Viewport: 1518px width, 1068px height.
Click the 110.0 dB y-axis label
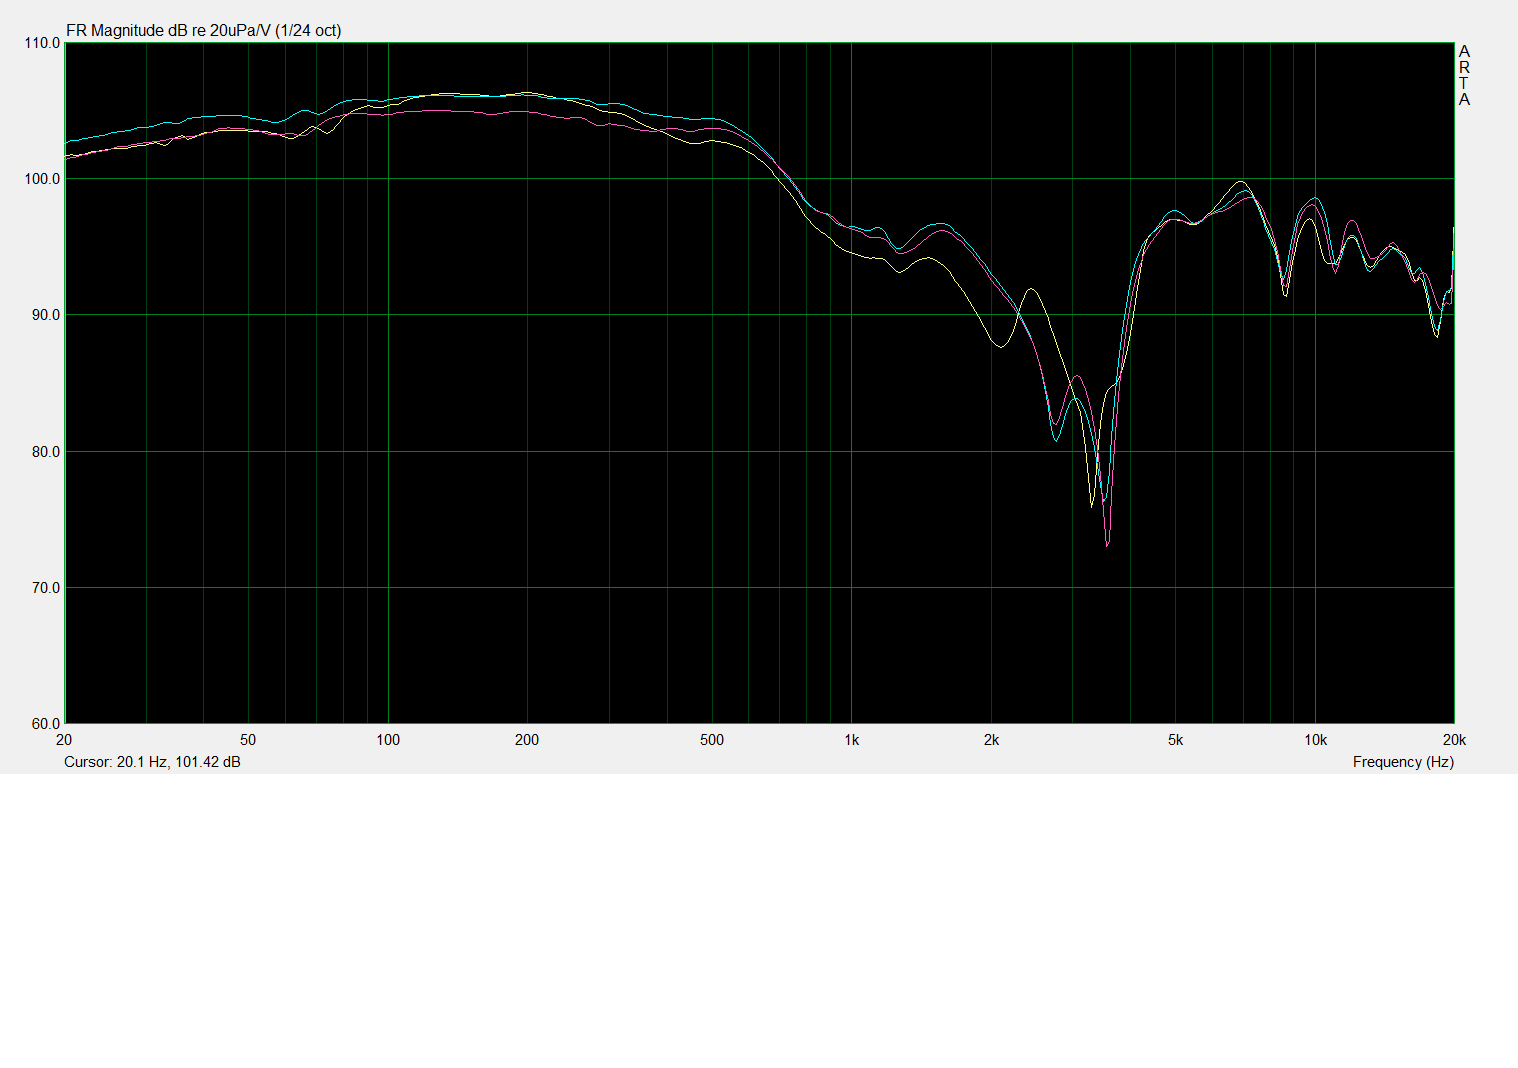[42, 43]
